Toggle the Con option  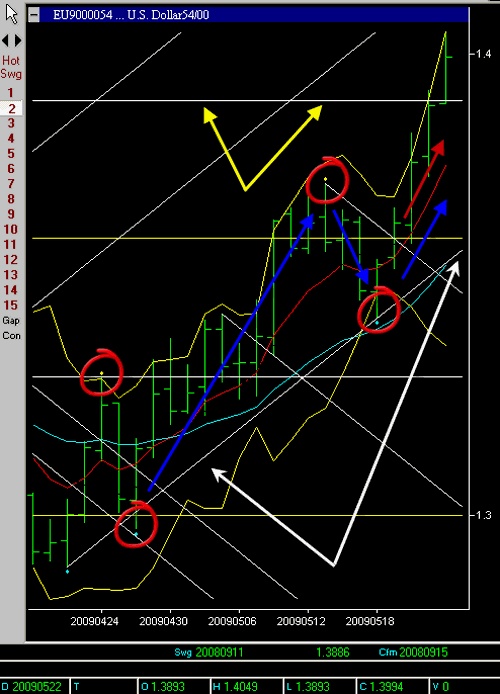11,335
